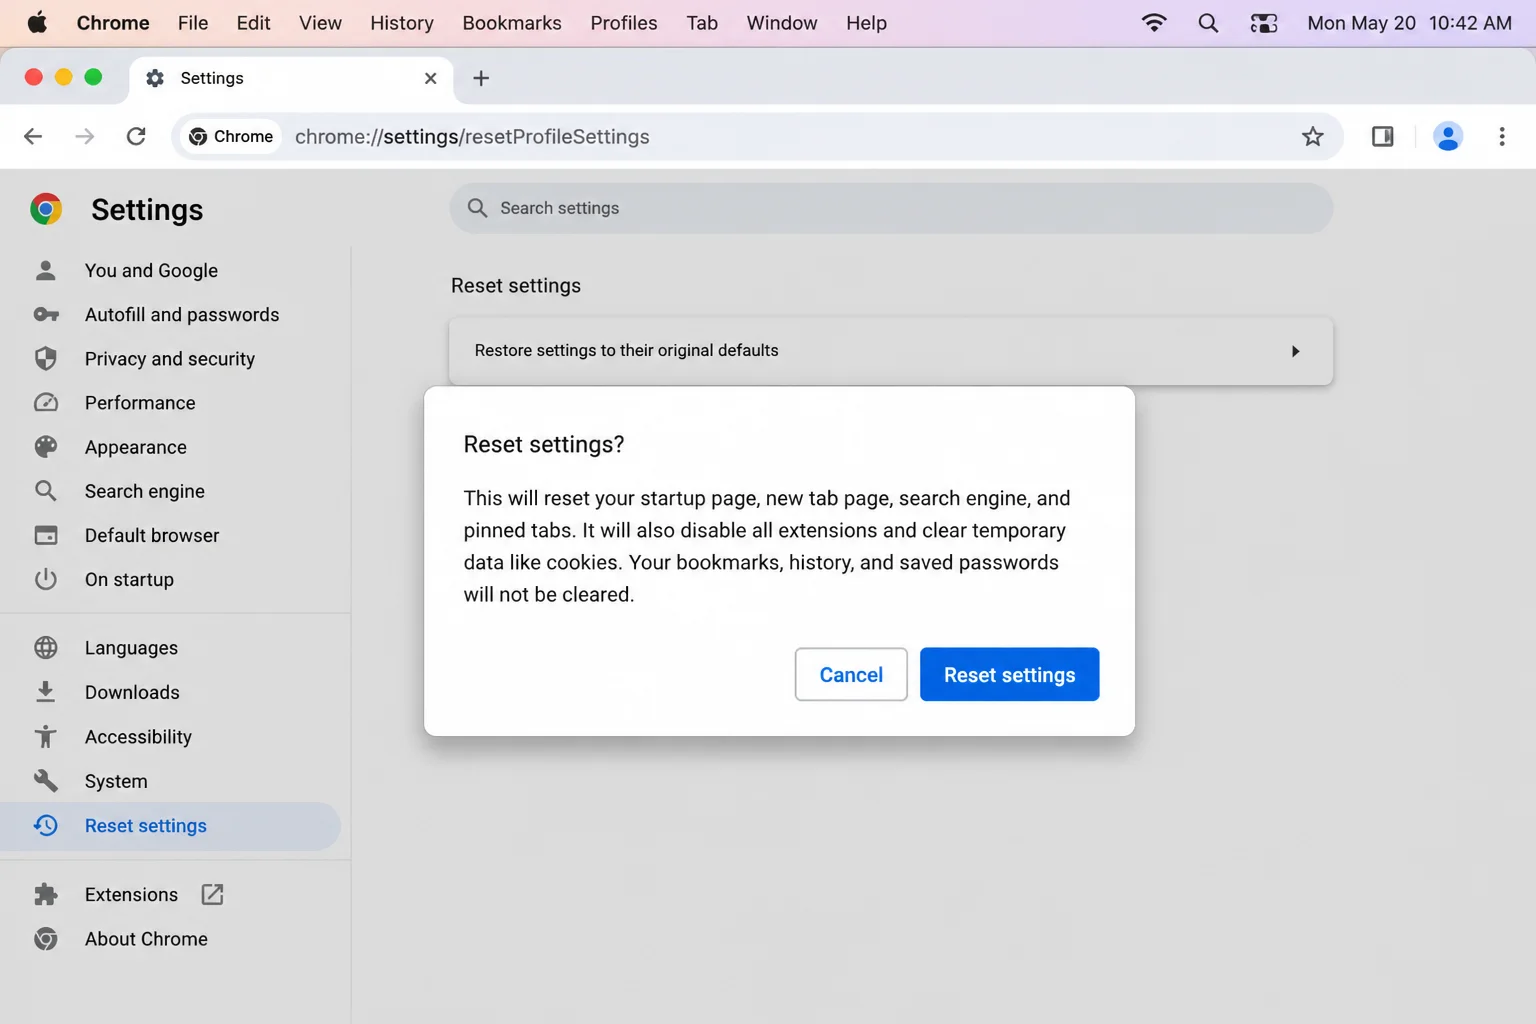Viewport: 1536px width, 1024px height.
Task: Focus the Search settings field
Action: pos(891,208)
